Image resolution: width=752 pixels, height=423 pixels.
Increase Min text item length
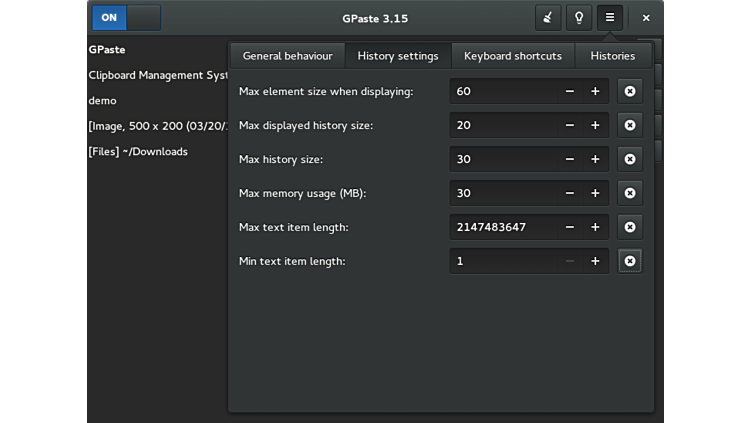click(x=595, y=261)
